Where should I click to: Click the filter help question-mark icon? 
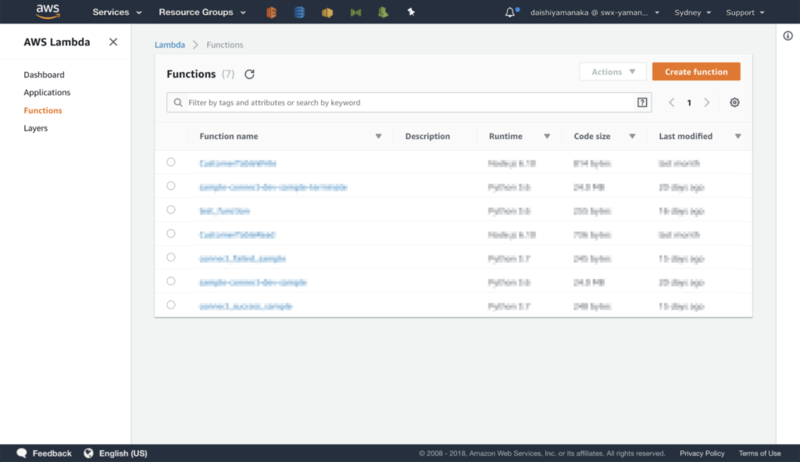pyautogui.click(x=642, y=102)
